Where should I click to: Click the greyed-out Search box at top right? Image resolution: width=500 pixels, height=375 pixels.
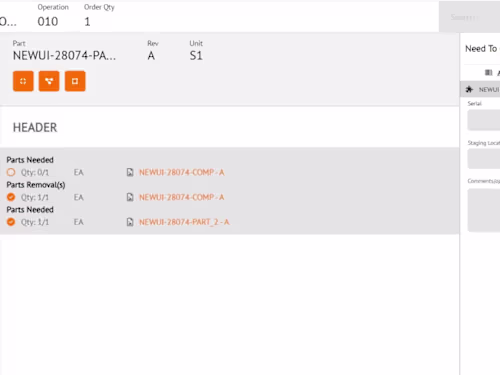point(469,17)
